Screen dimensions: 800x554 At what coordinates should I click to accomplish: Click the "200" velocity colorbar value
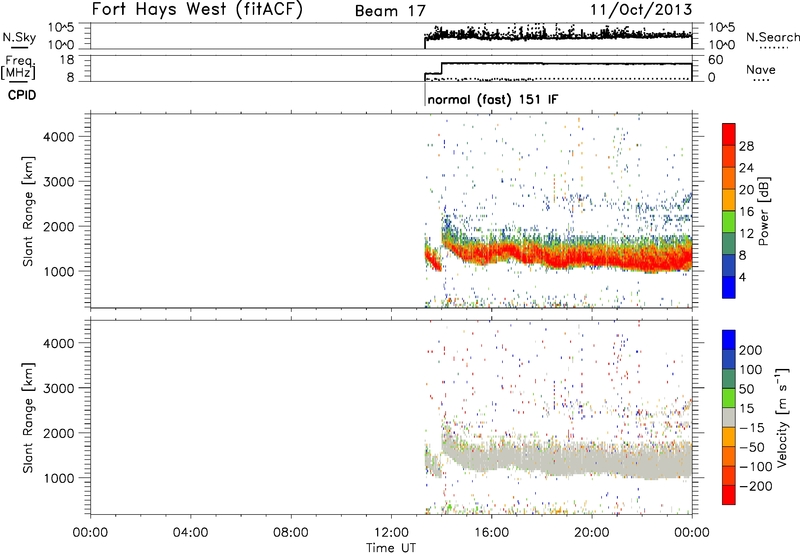point(751,350)
